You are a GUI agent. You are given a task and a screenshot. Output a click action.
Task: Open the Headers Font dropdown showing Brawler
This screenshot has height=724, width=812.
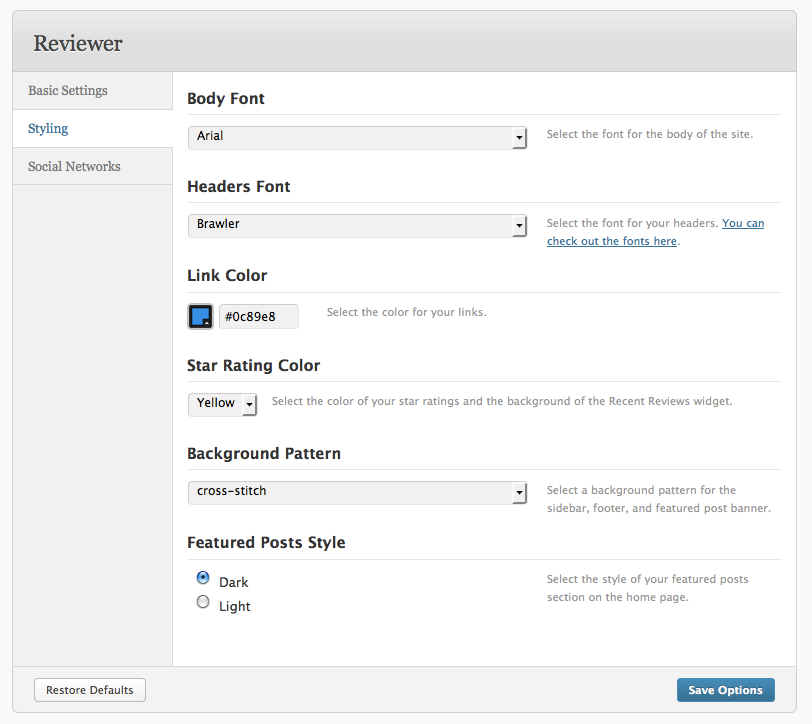click(357, 225)
